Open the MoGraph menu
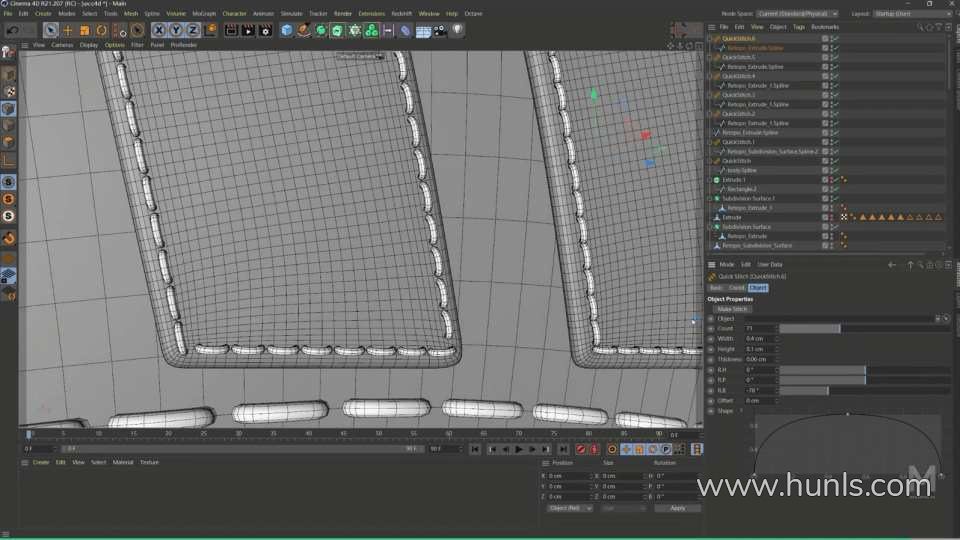 point(203,14)
